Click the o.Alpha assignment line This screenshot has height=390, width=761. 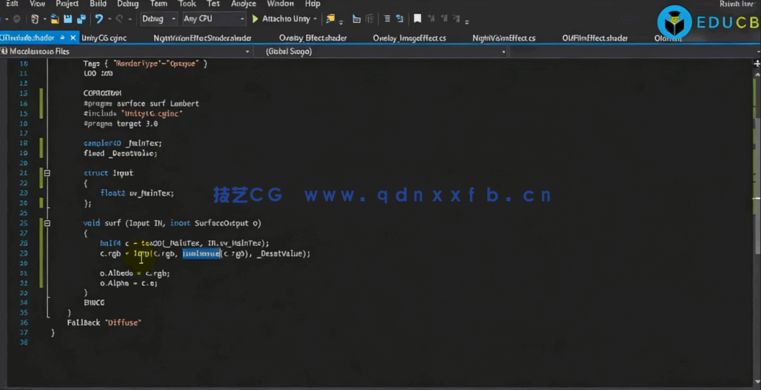(129, 283)
